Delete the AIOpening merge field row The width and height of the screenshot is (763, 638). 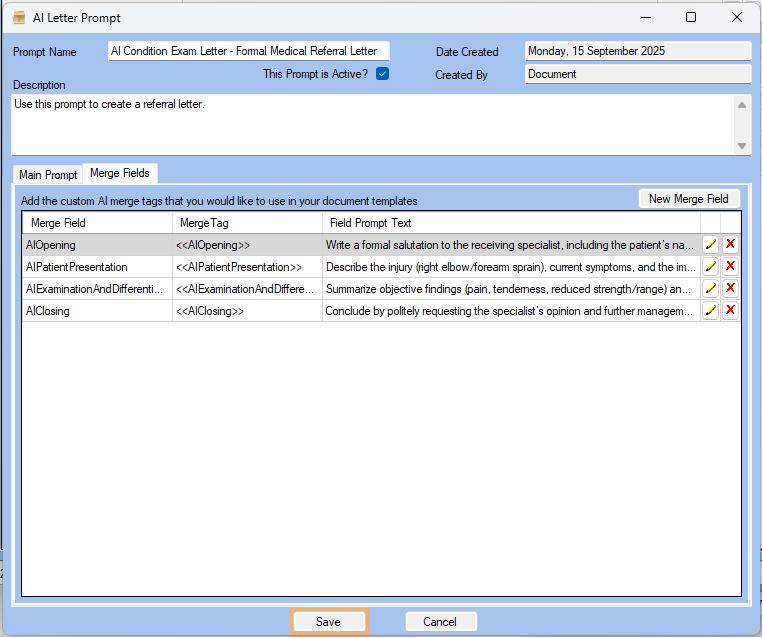click(730, 244)
